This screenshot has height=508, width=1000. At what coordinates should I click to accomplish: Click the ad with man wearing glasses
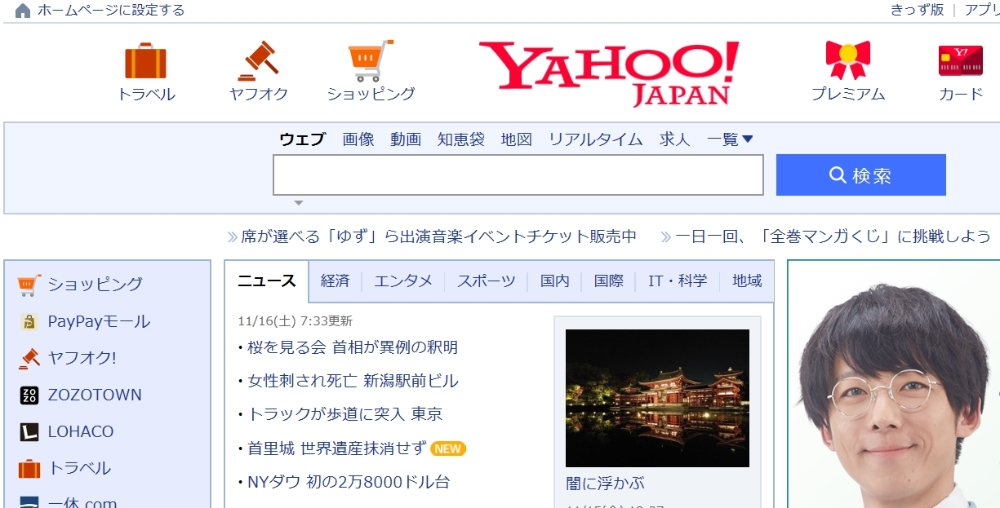894,384
